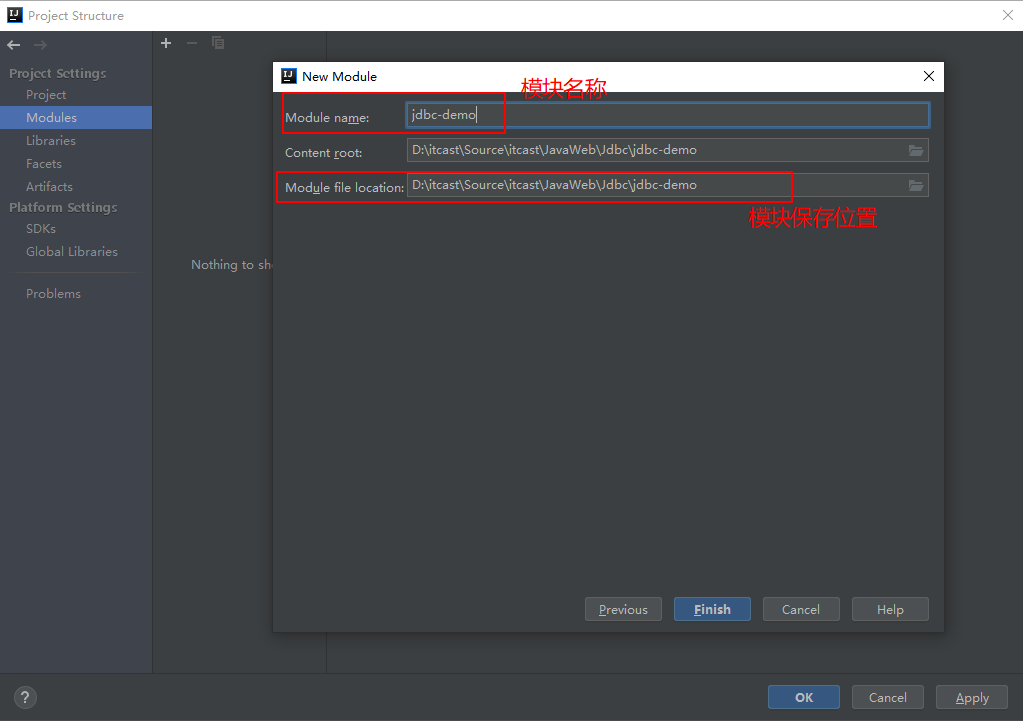Select SDKs under Platform Settings
This screenshot has height=721, width=1023.
[x=41, y=229]
